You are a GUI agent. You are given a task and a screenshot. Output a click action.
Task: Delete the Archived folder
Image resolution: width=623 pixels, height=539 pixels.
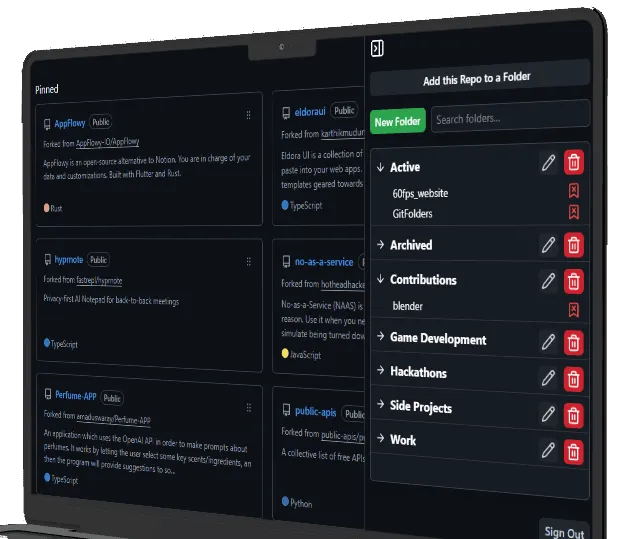(573, 245)
